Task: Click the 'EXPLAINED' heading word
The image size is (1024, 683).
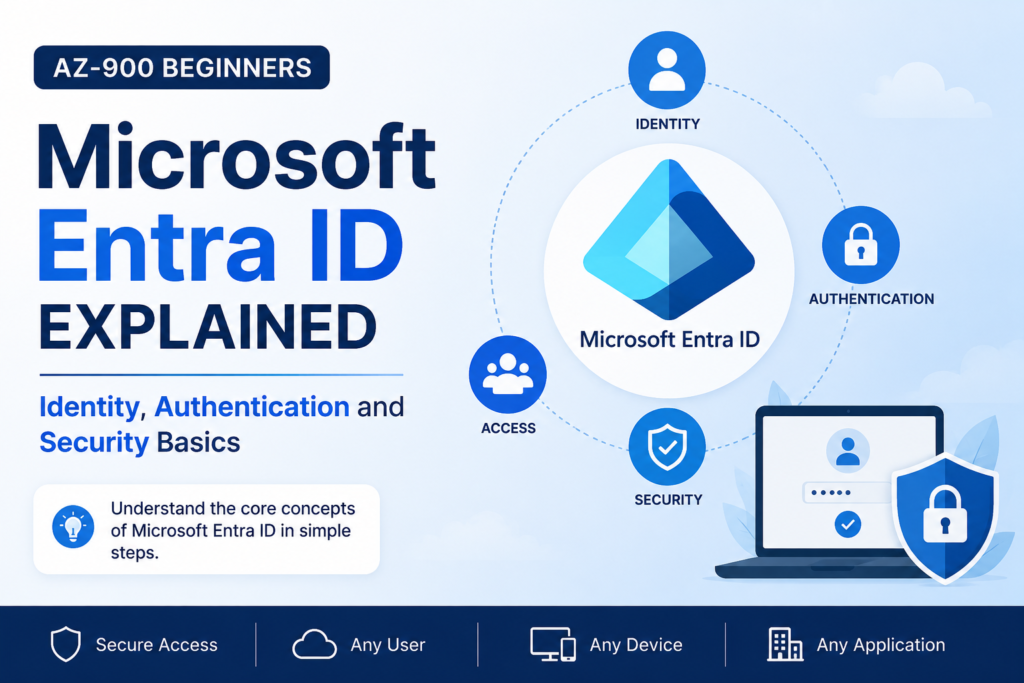Action: pos(208,327)
